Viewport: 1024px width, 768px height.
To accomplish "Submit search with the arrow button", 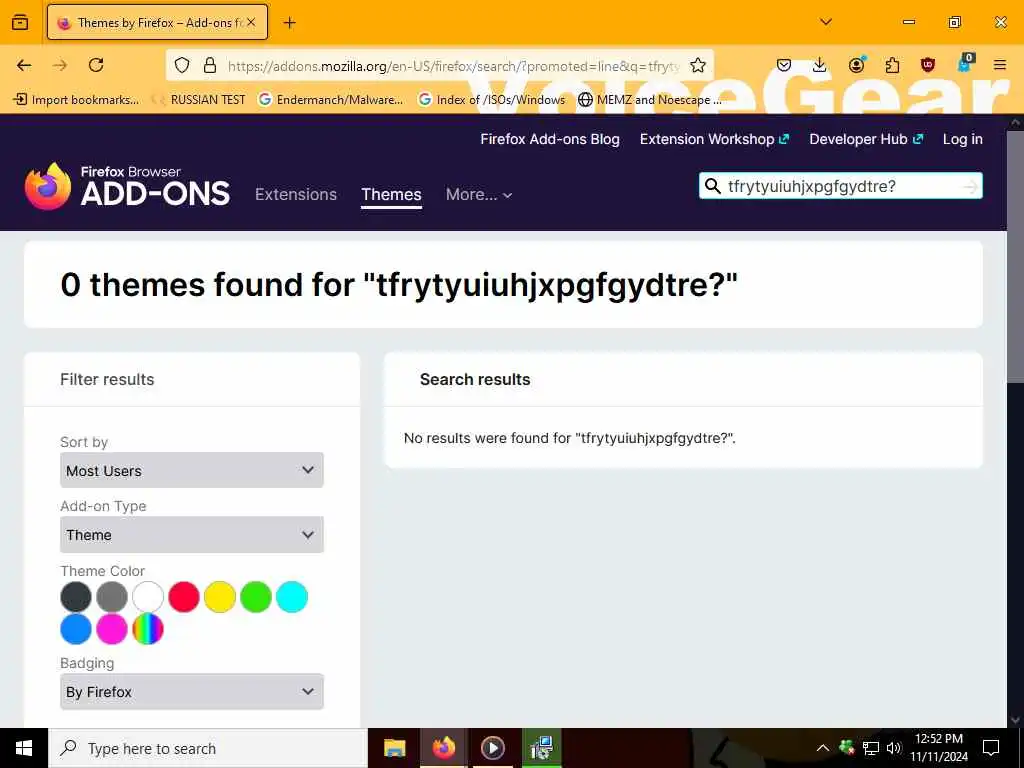I will click(970, 187).
